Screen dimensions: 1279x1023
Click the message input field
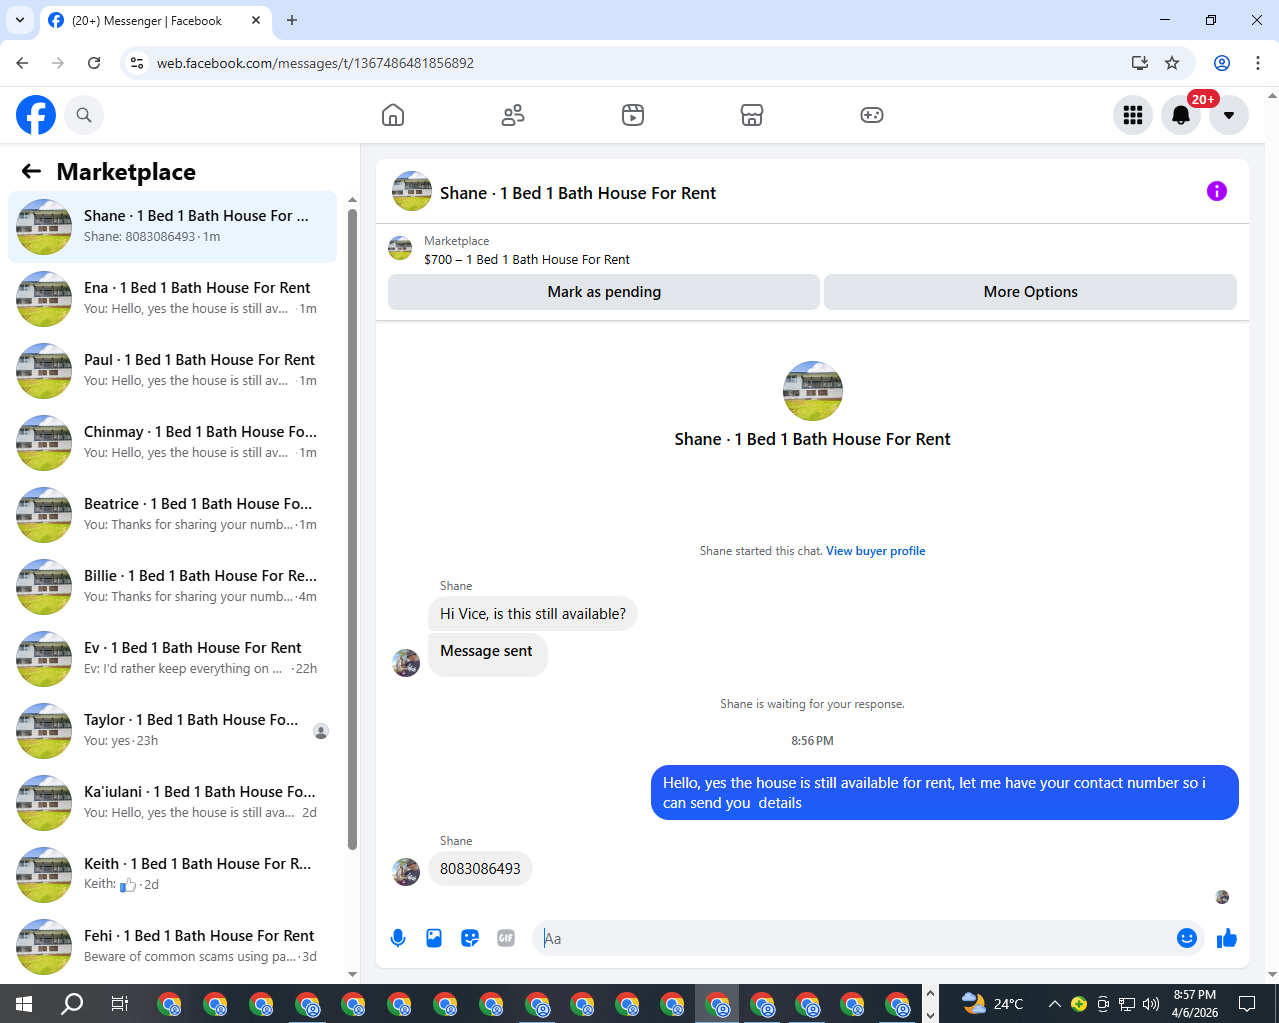[855, 938]
